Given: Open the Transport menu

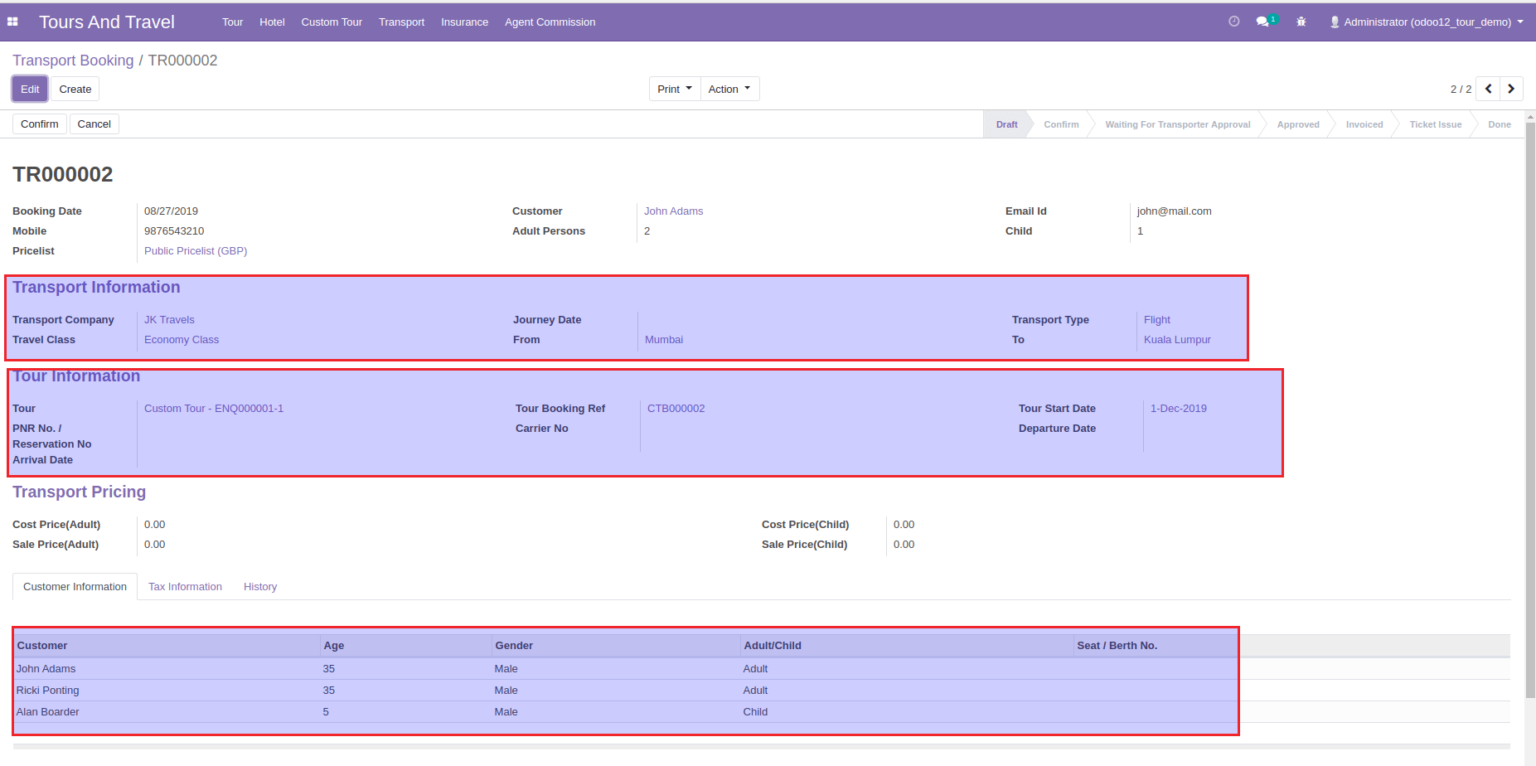Looking at the screenshot, I should pyautogui.click(x=401, y=21).
